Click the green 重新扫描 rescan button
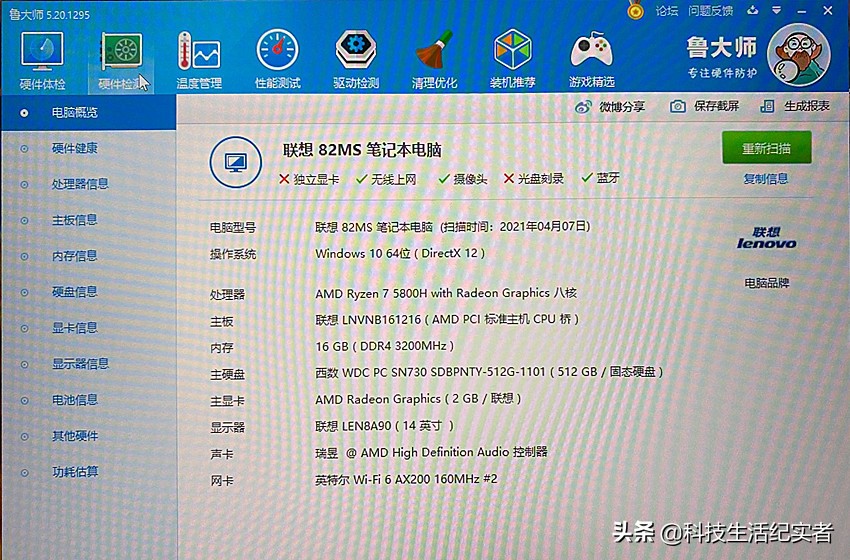The image size is (850, 560). (767, 147)
